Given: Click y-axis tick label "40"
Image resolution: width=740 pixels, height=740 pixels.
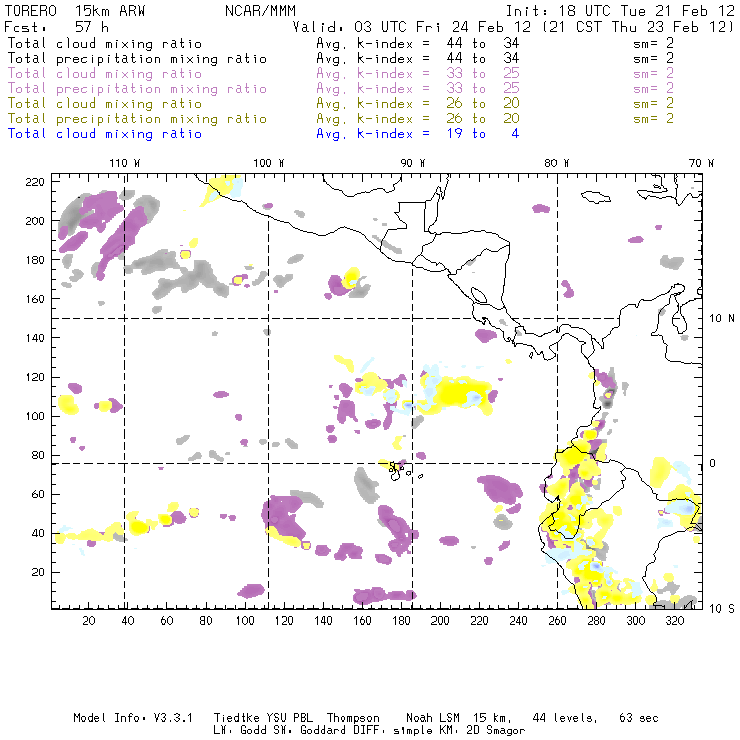Looking at the screenshot, I should tap(38, 533).
